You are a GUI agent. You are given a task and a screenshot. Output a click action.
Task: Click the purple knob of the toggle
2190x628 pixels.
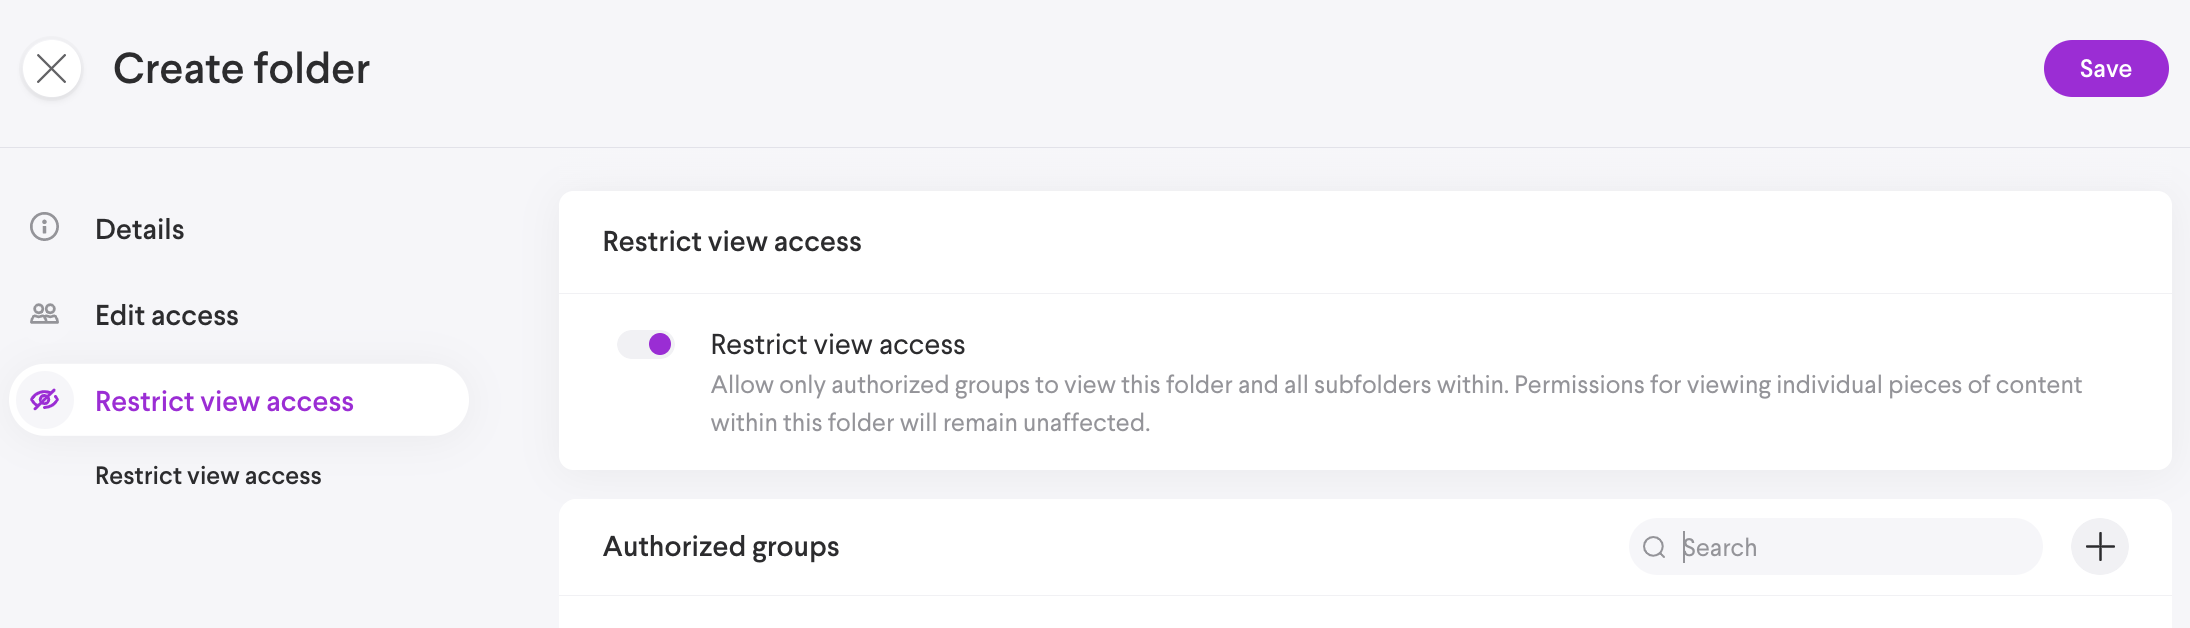click(x=660, y=345)
